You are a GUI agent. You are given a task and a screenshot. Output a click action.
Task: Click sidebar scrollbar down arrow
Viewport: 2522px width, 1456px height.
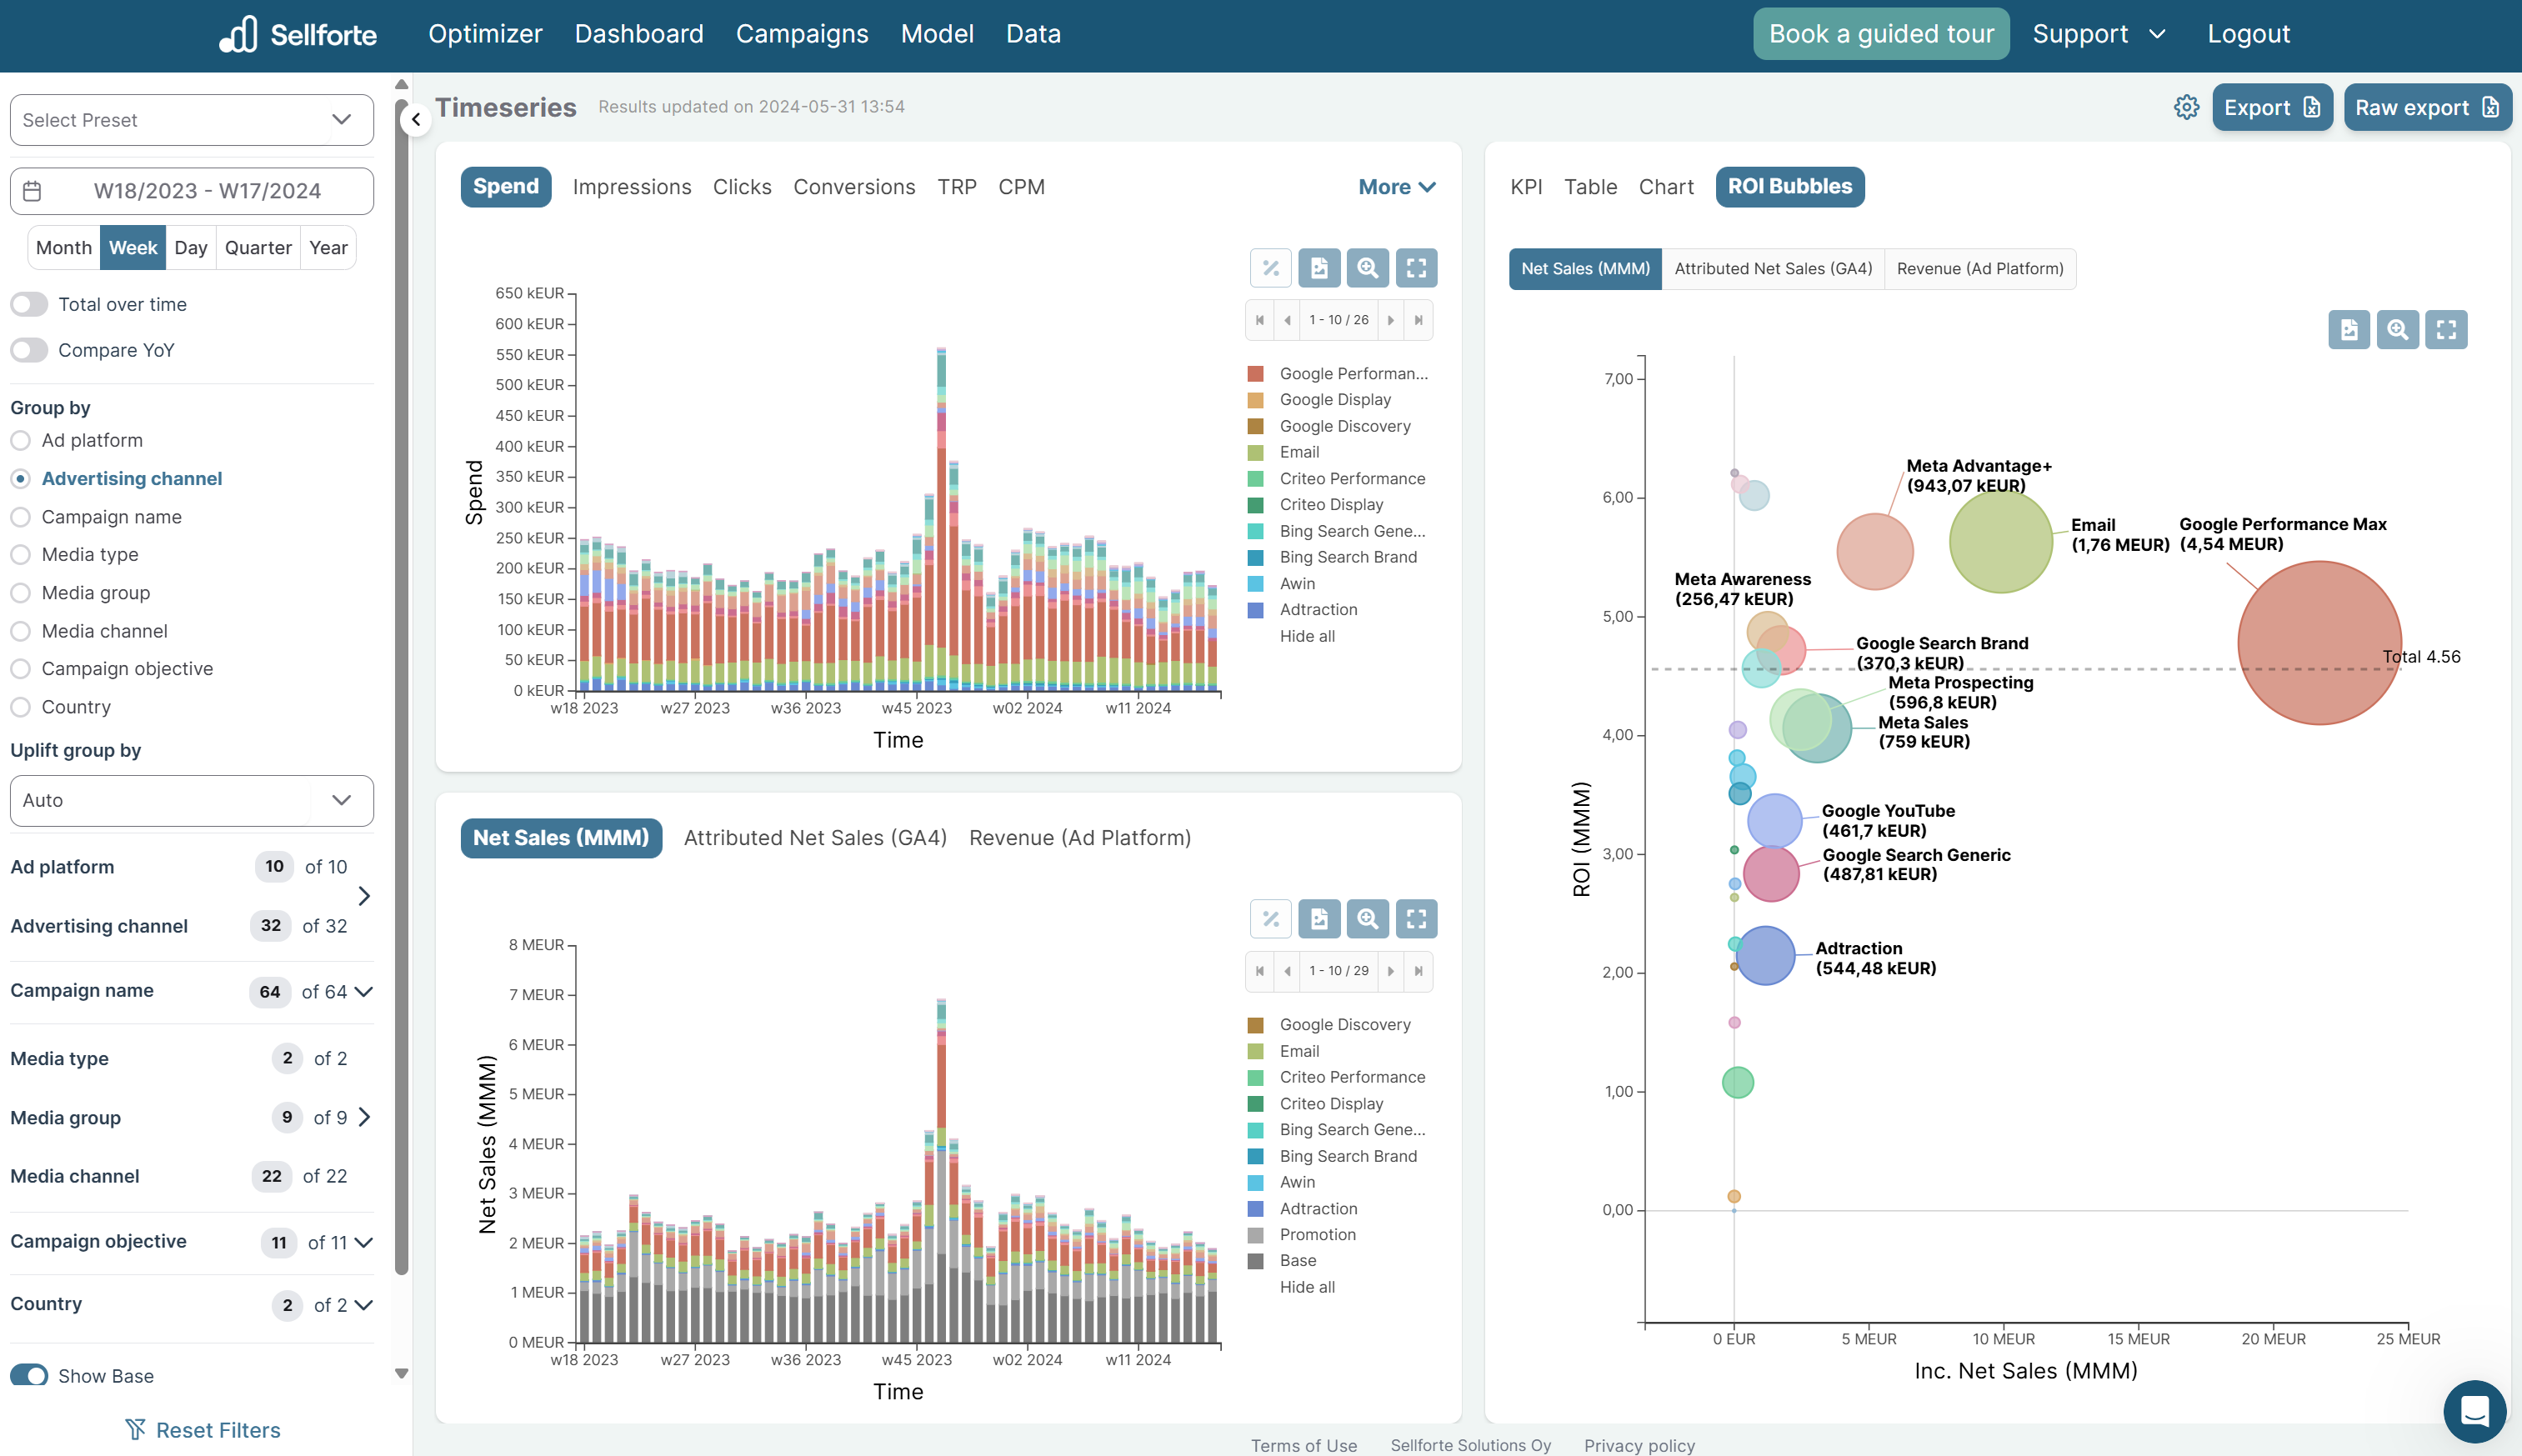[401, 1373]
